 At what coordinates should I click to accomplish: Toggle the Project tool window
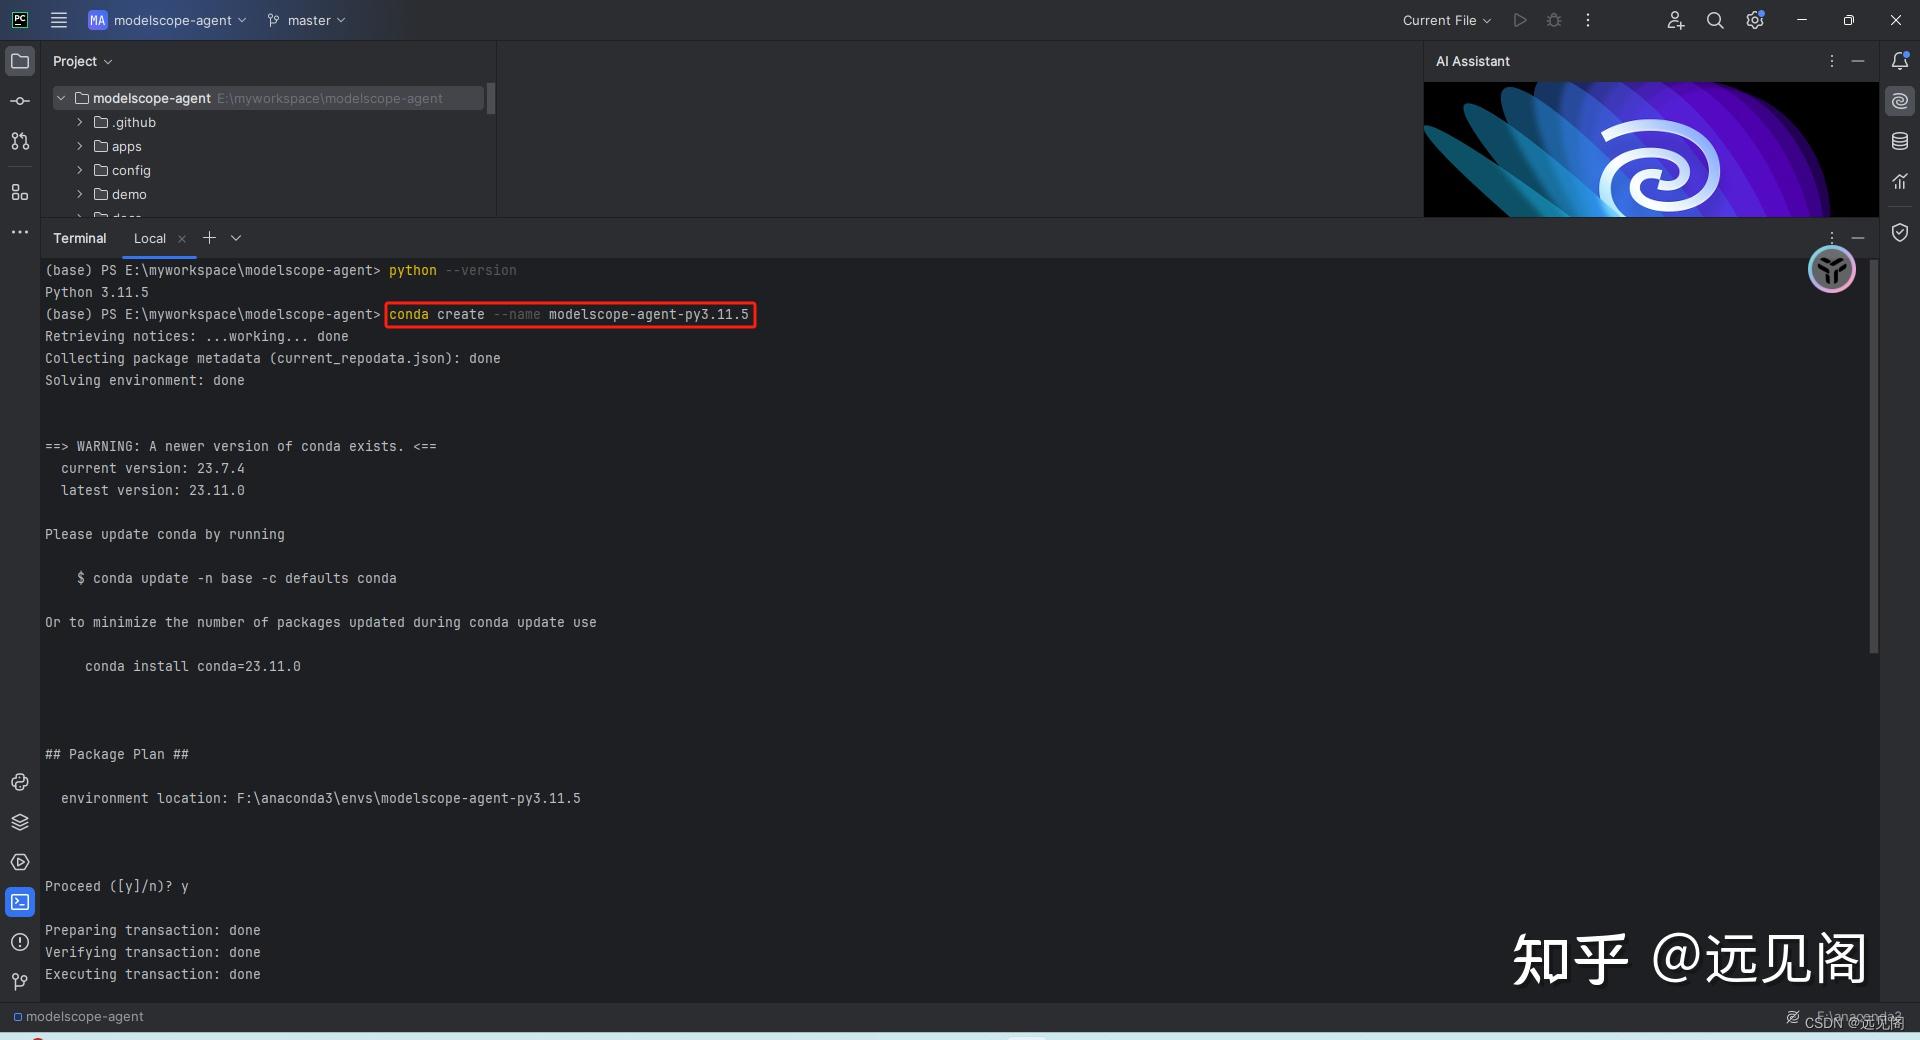click(20, 61)
